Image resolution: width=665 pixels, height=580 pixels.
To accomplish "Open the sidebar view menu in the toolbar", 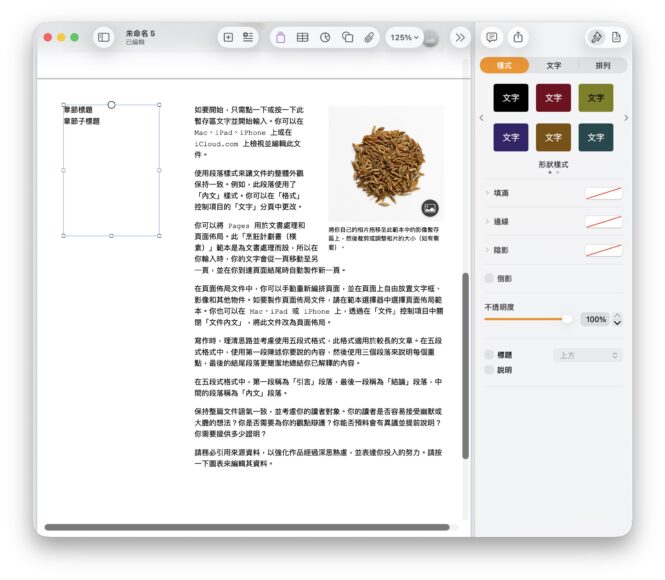I will point(103,37).
